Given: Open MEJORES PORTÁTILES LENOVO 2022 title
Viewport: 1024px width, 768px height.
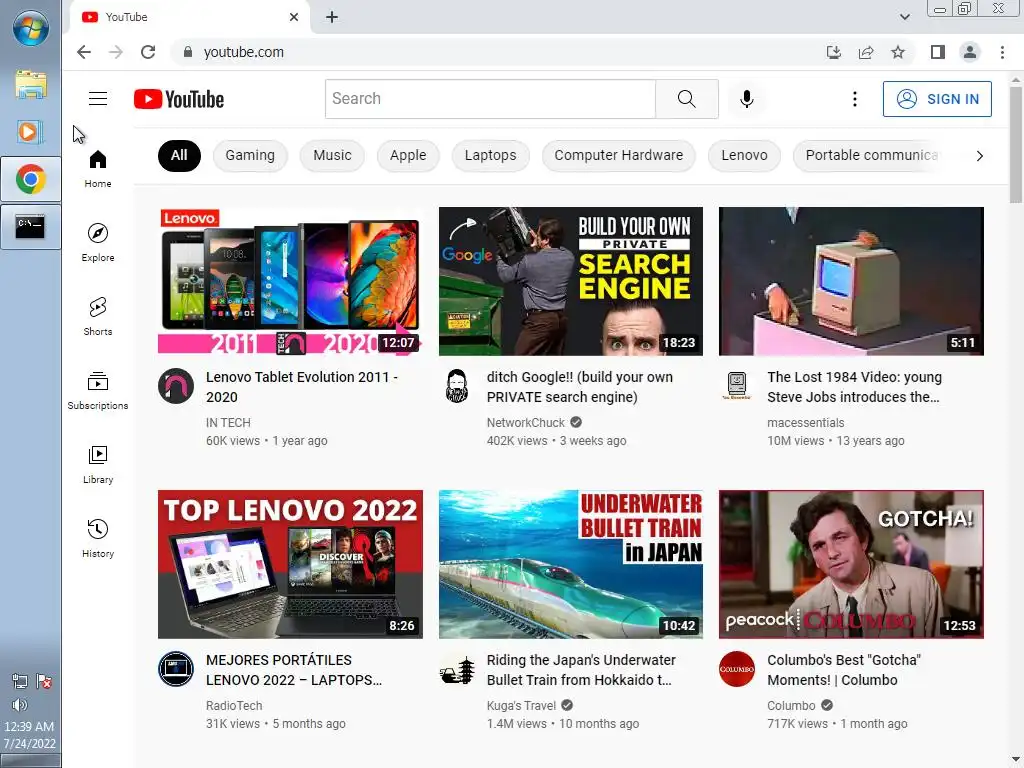Looking at the screenshot, I should [294, 670].
